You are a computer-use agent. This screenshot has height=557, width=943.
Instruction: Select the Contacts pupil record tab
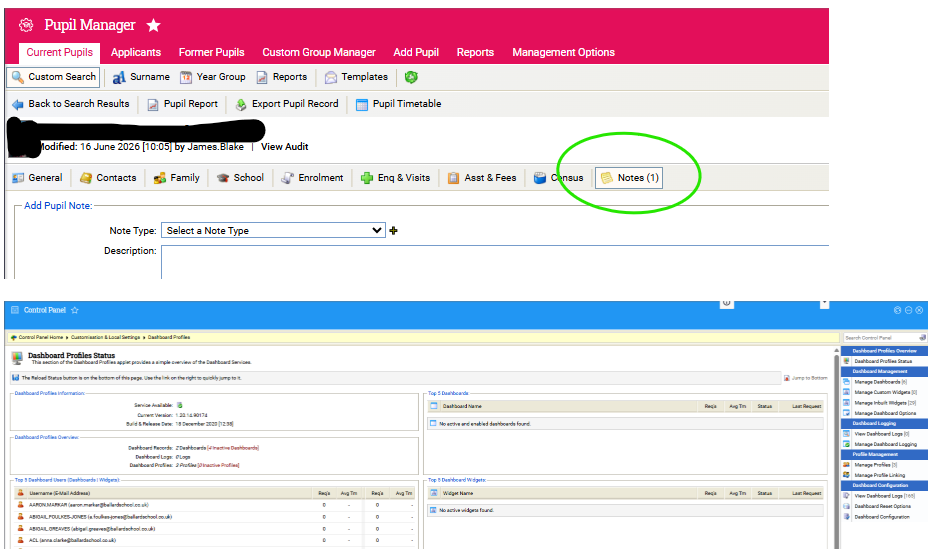tap(108, 178)
